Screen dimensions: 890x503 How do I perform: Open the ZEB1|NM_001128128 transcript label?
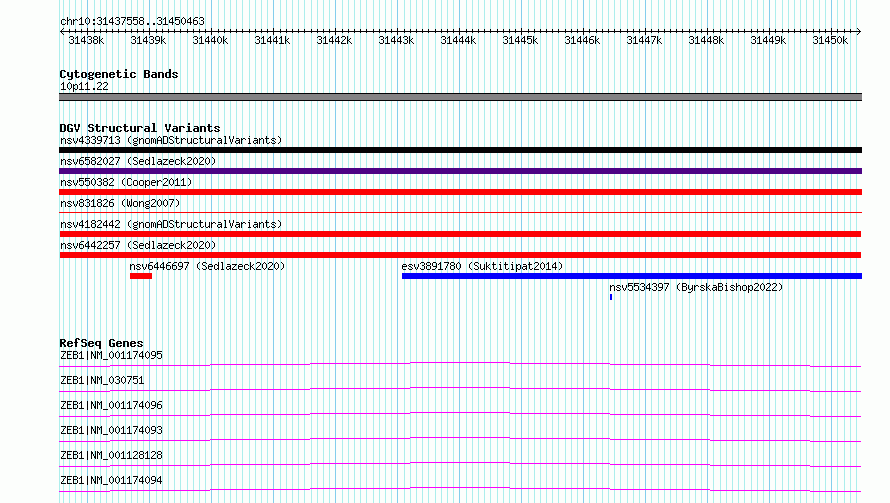111,455
